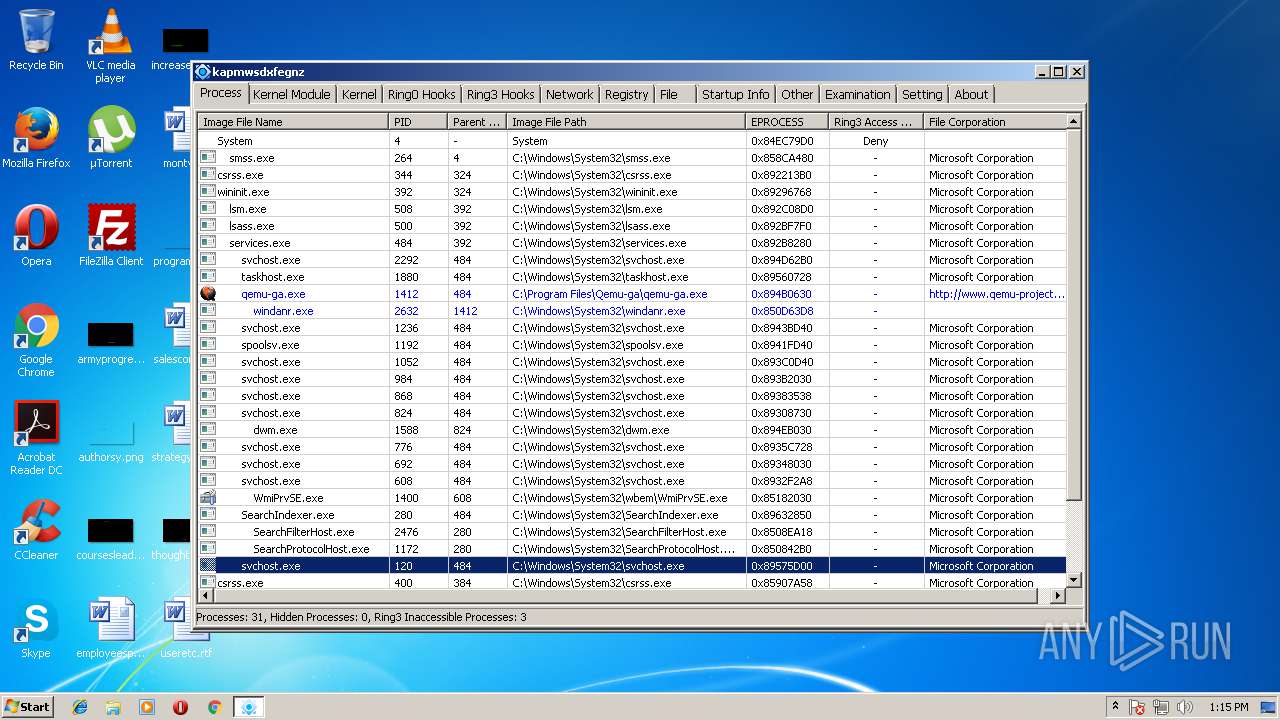Open Internet Explorer in the taskbar
Viewport: 1280px width, 720px height.
tap(80, 706)
